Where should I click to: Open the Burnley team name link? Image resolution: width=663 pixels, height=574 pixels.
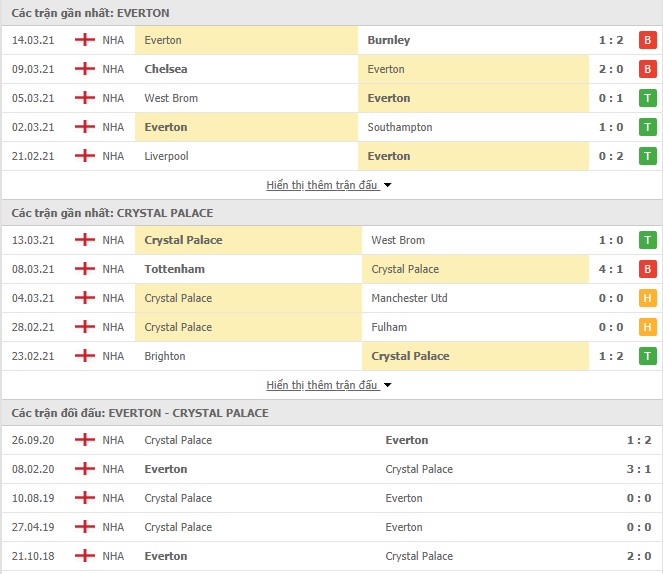coord(389,40)
